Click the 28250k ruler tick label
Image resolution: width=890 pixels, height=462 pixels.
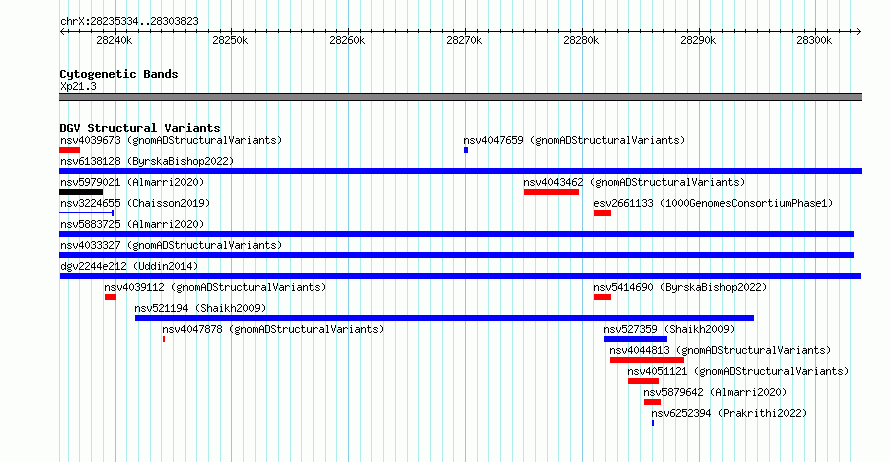(230, 40)
